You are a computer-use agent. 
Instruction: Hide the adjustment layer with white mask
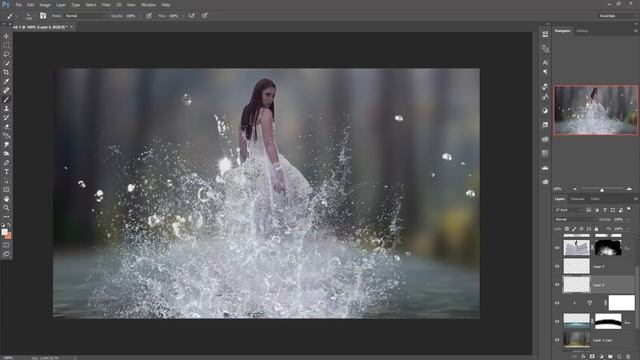click(x=557, y=303)
